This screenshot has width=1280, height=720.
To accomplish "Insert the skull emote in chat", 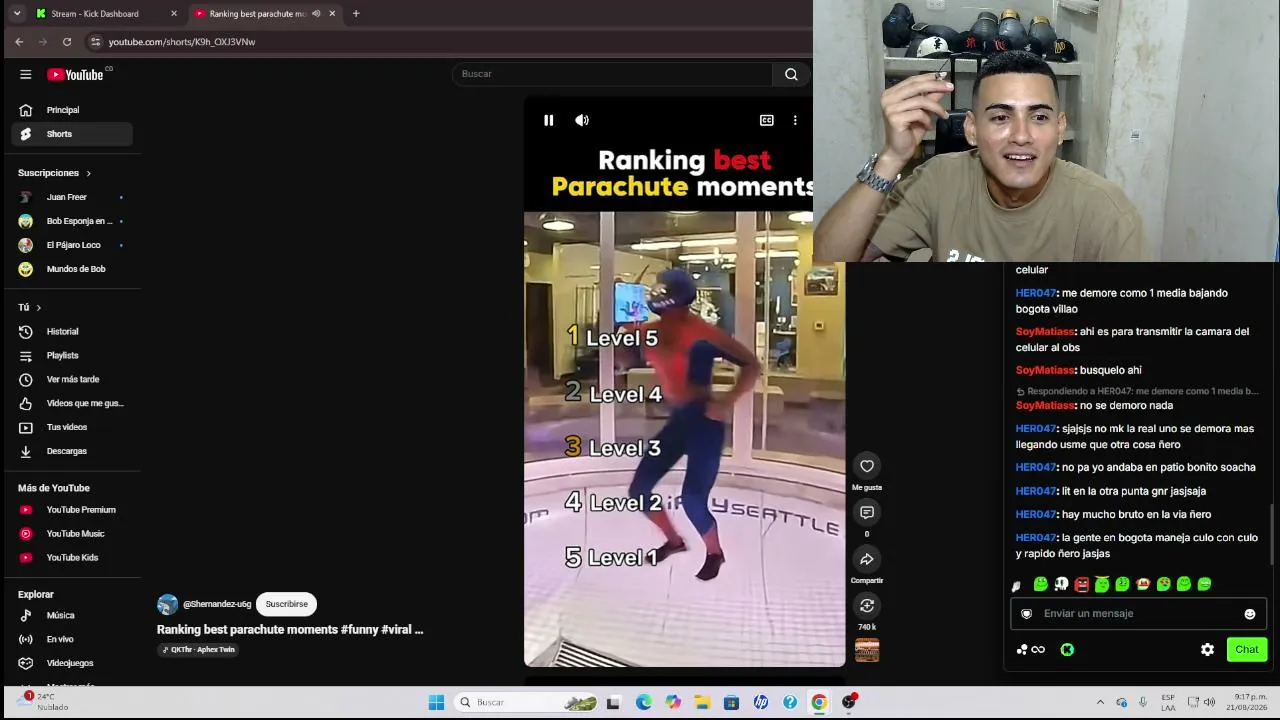I will pyautogui.click(x=1061, y=584).
